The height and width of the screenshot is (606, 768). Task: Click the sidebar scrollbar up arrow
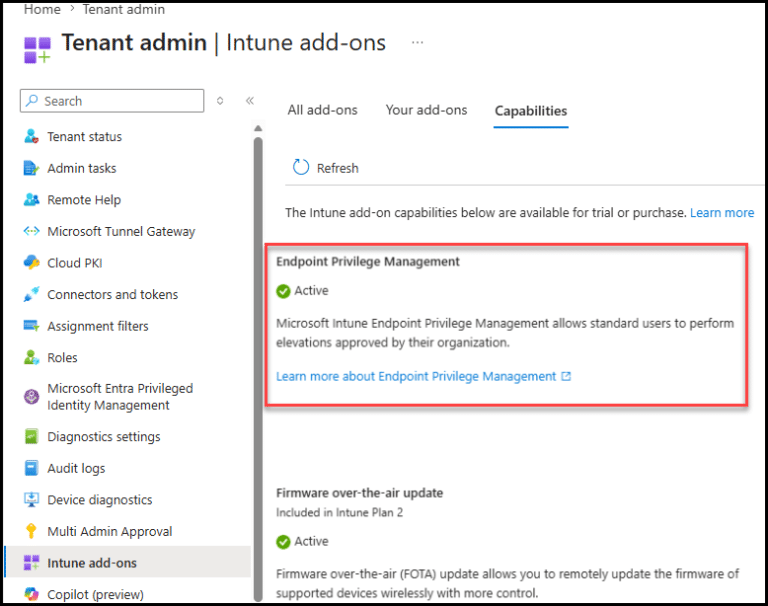pyautogui.click(x=258, y=128)
